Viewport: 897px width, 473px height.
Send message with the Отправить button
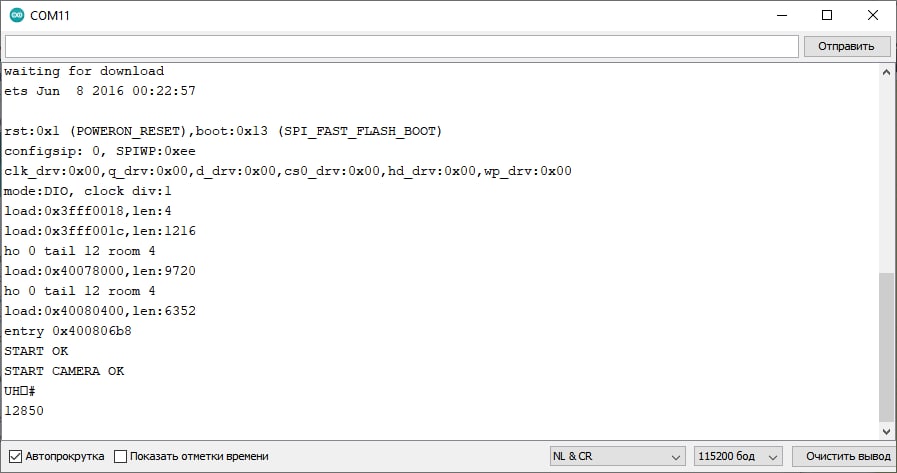click(x=846, y=46)
